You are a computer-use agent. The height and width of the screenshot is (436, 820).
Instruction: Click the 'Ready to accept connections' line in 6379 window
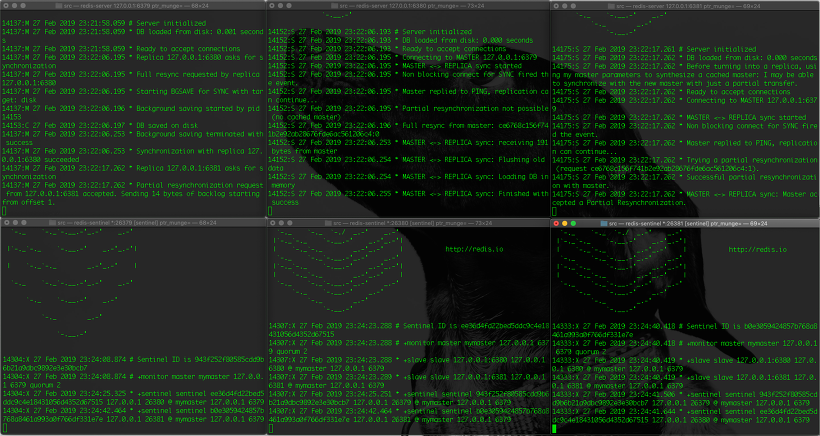tap(121, 49)
